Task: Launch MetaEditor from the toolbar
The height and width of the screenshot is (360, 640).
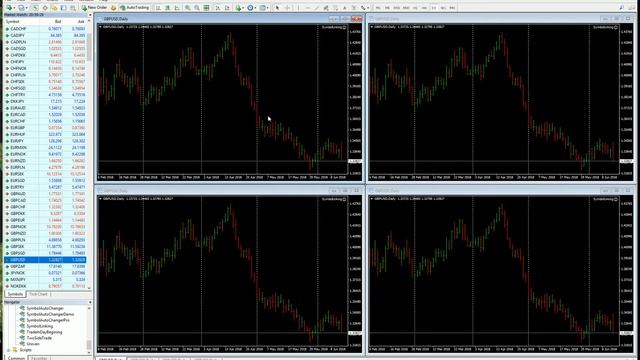Action: pyautogui.click(x=113, y=8)
